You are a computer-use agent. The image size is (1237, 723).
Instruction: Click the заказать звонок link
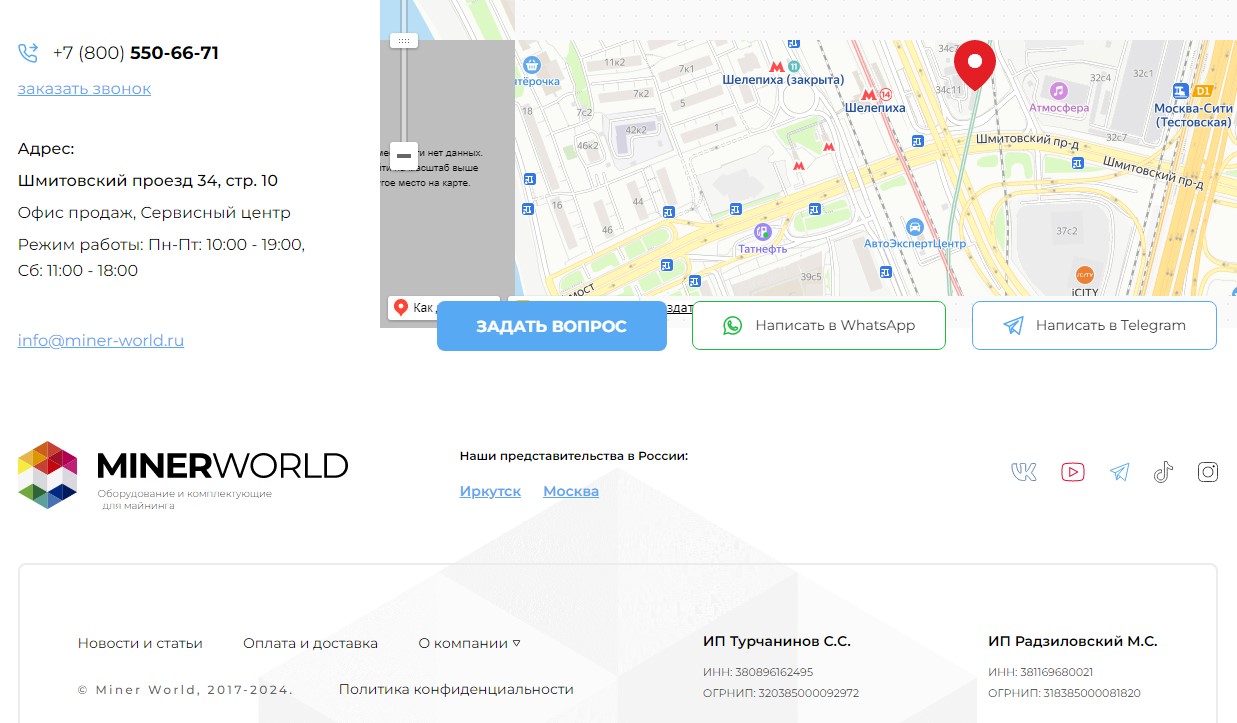pyautogui.click(x=84, y=88)
